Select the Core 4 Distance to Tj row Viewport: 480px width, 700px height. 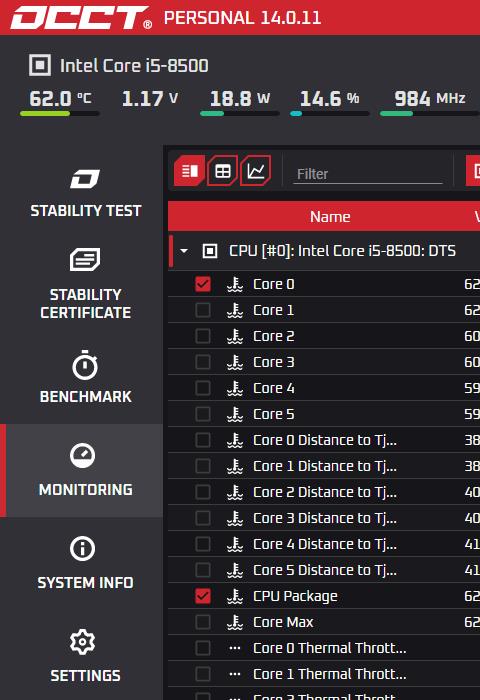coord(324,544)
